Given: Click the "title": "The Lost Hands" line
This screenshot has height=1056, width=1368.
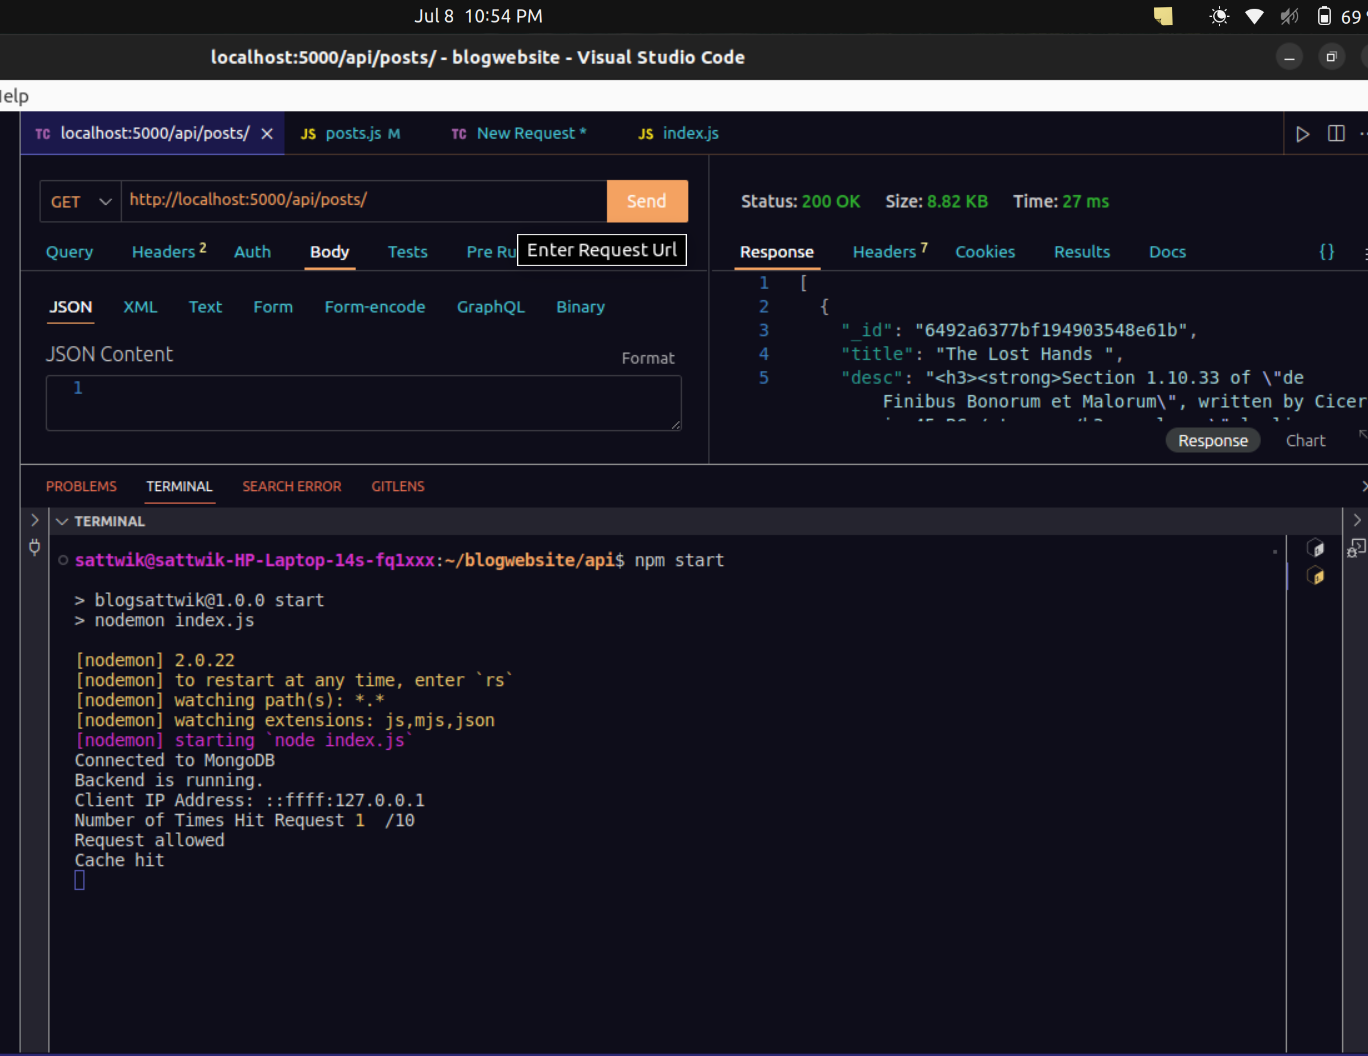Looking at the screenshot, I should click(982, 355).
